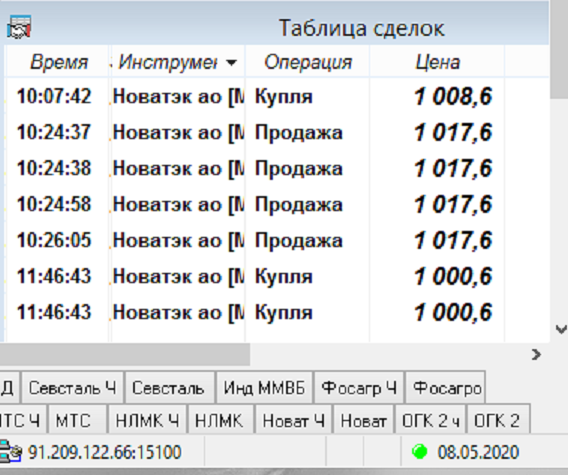Switch to the Севсталь Ч tab
Screen dimensions: 568x475
pos(72,388)
